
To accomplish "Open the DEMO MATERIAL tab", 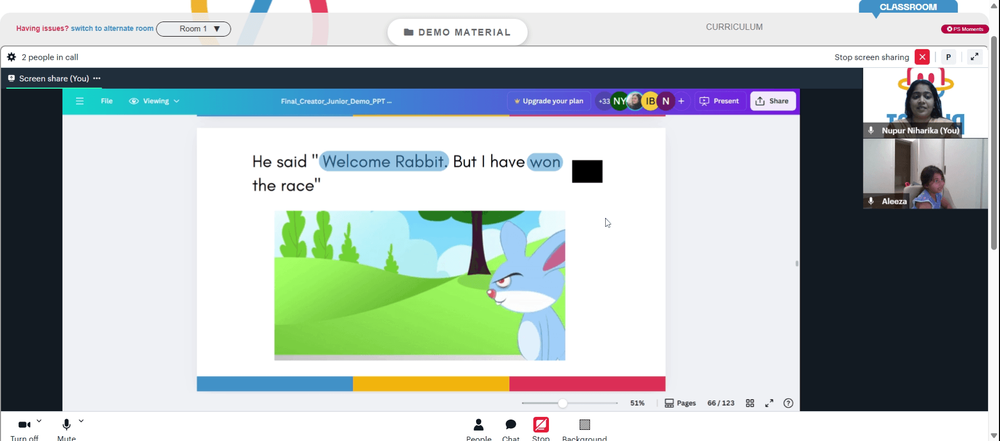I will coord(457,32).
